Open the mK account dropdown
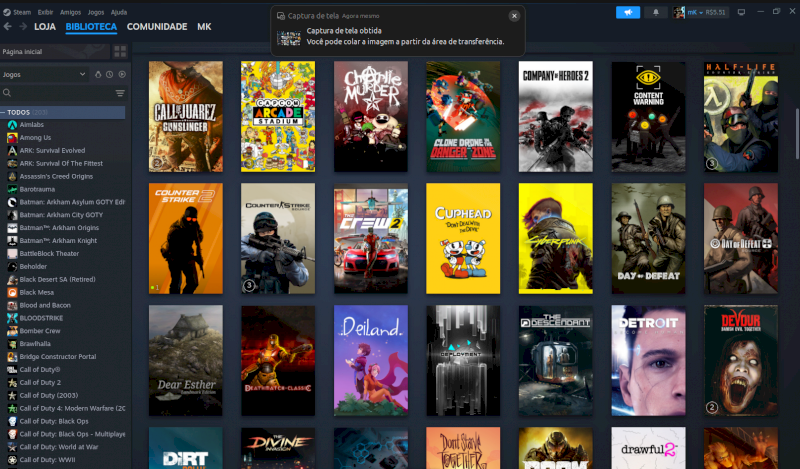 pos(700,12)
